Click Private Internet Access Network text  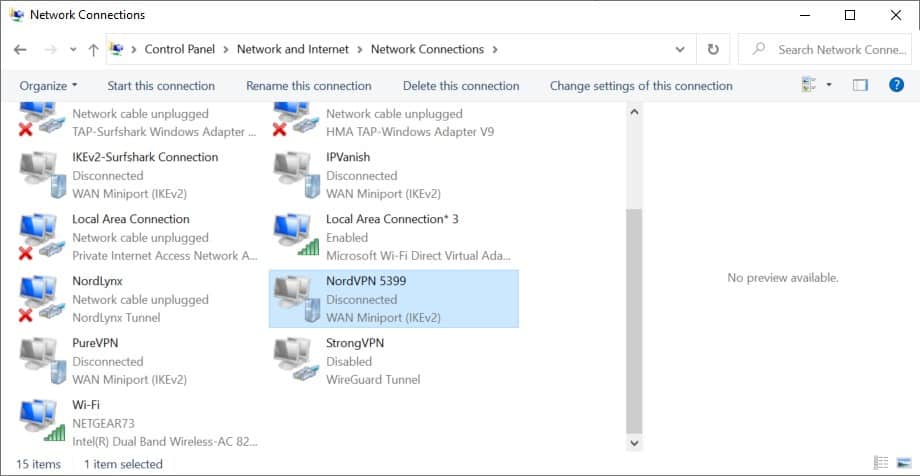tap(164, 256)
